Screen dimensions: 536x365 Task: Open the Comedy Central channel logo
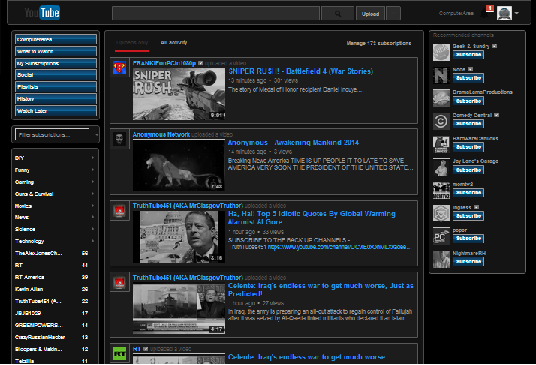pyautogui.click(x=441, y=121)
